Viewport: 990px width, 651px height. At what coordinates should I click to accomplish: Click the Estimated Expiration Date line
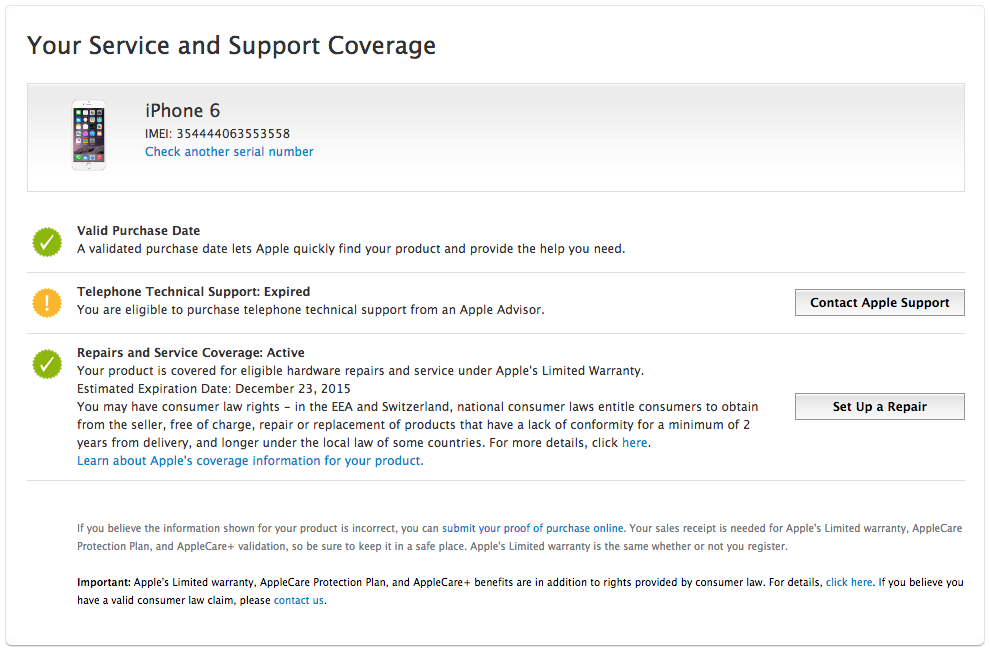pos(213,389)
